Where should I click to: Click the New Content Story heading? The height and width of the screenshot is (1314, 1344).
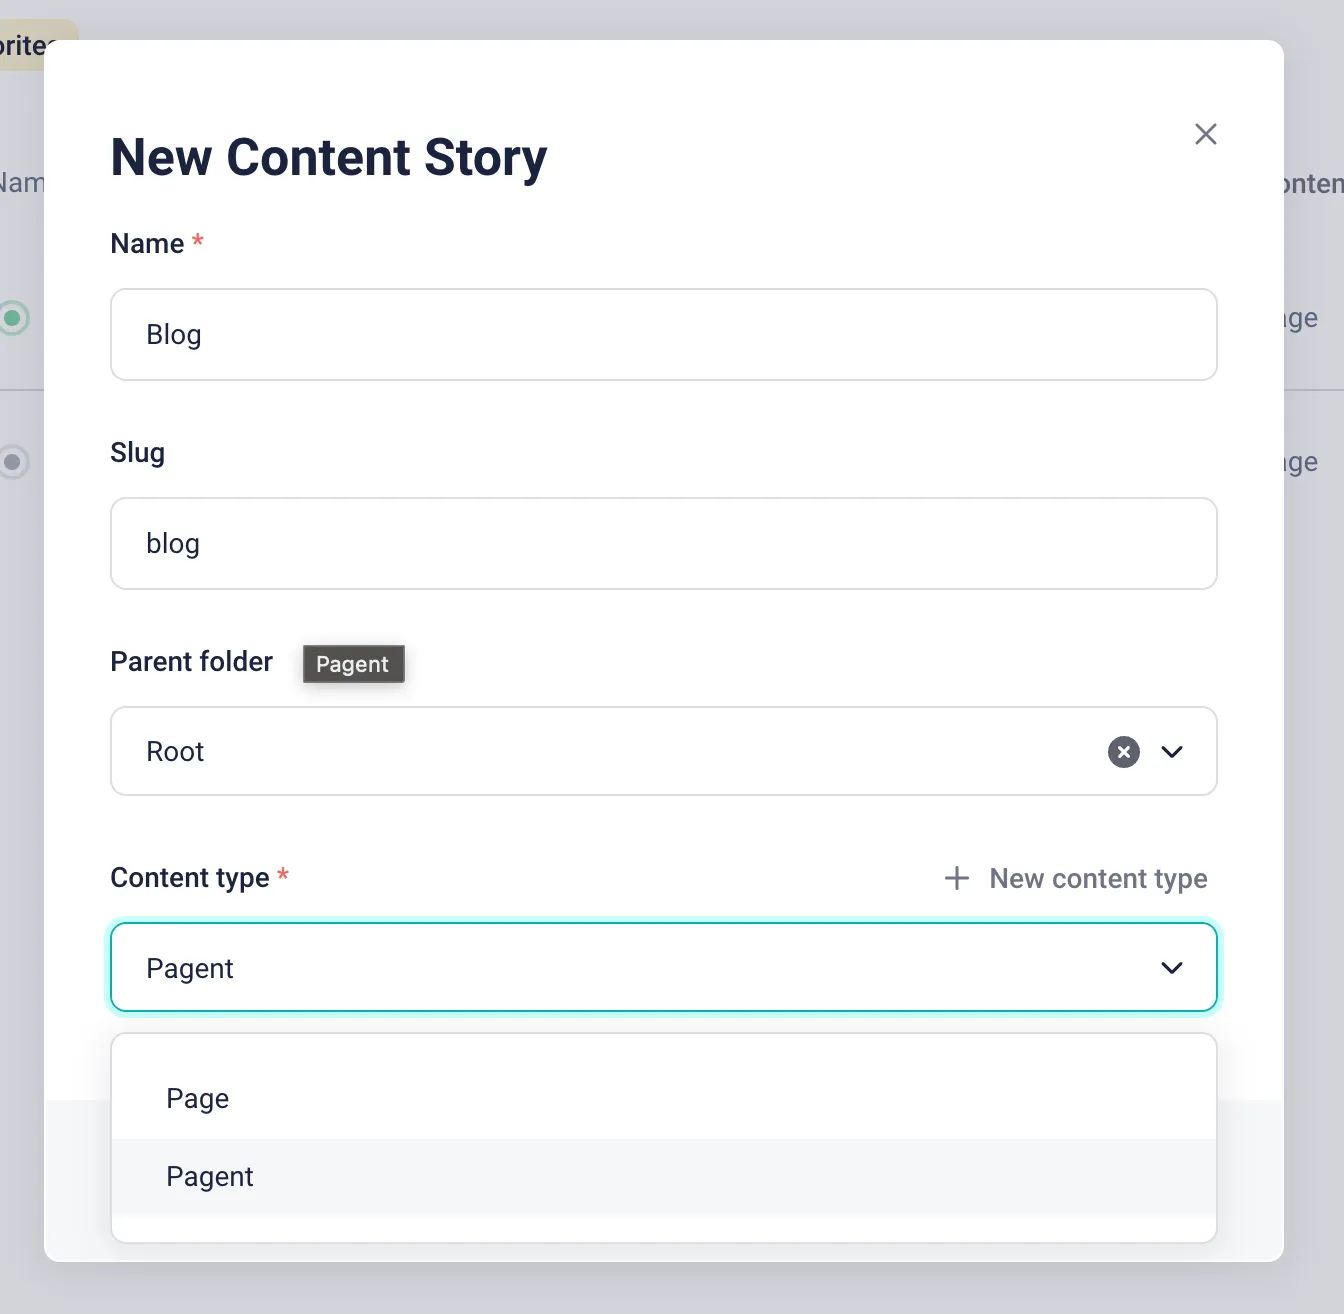coord(329,157)
